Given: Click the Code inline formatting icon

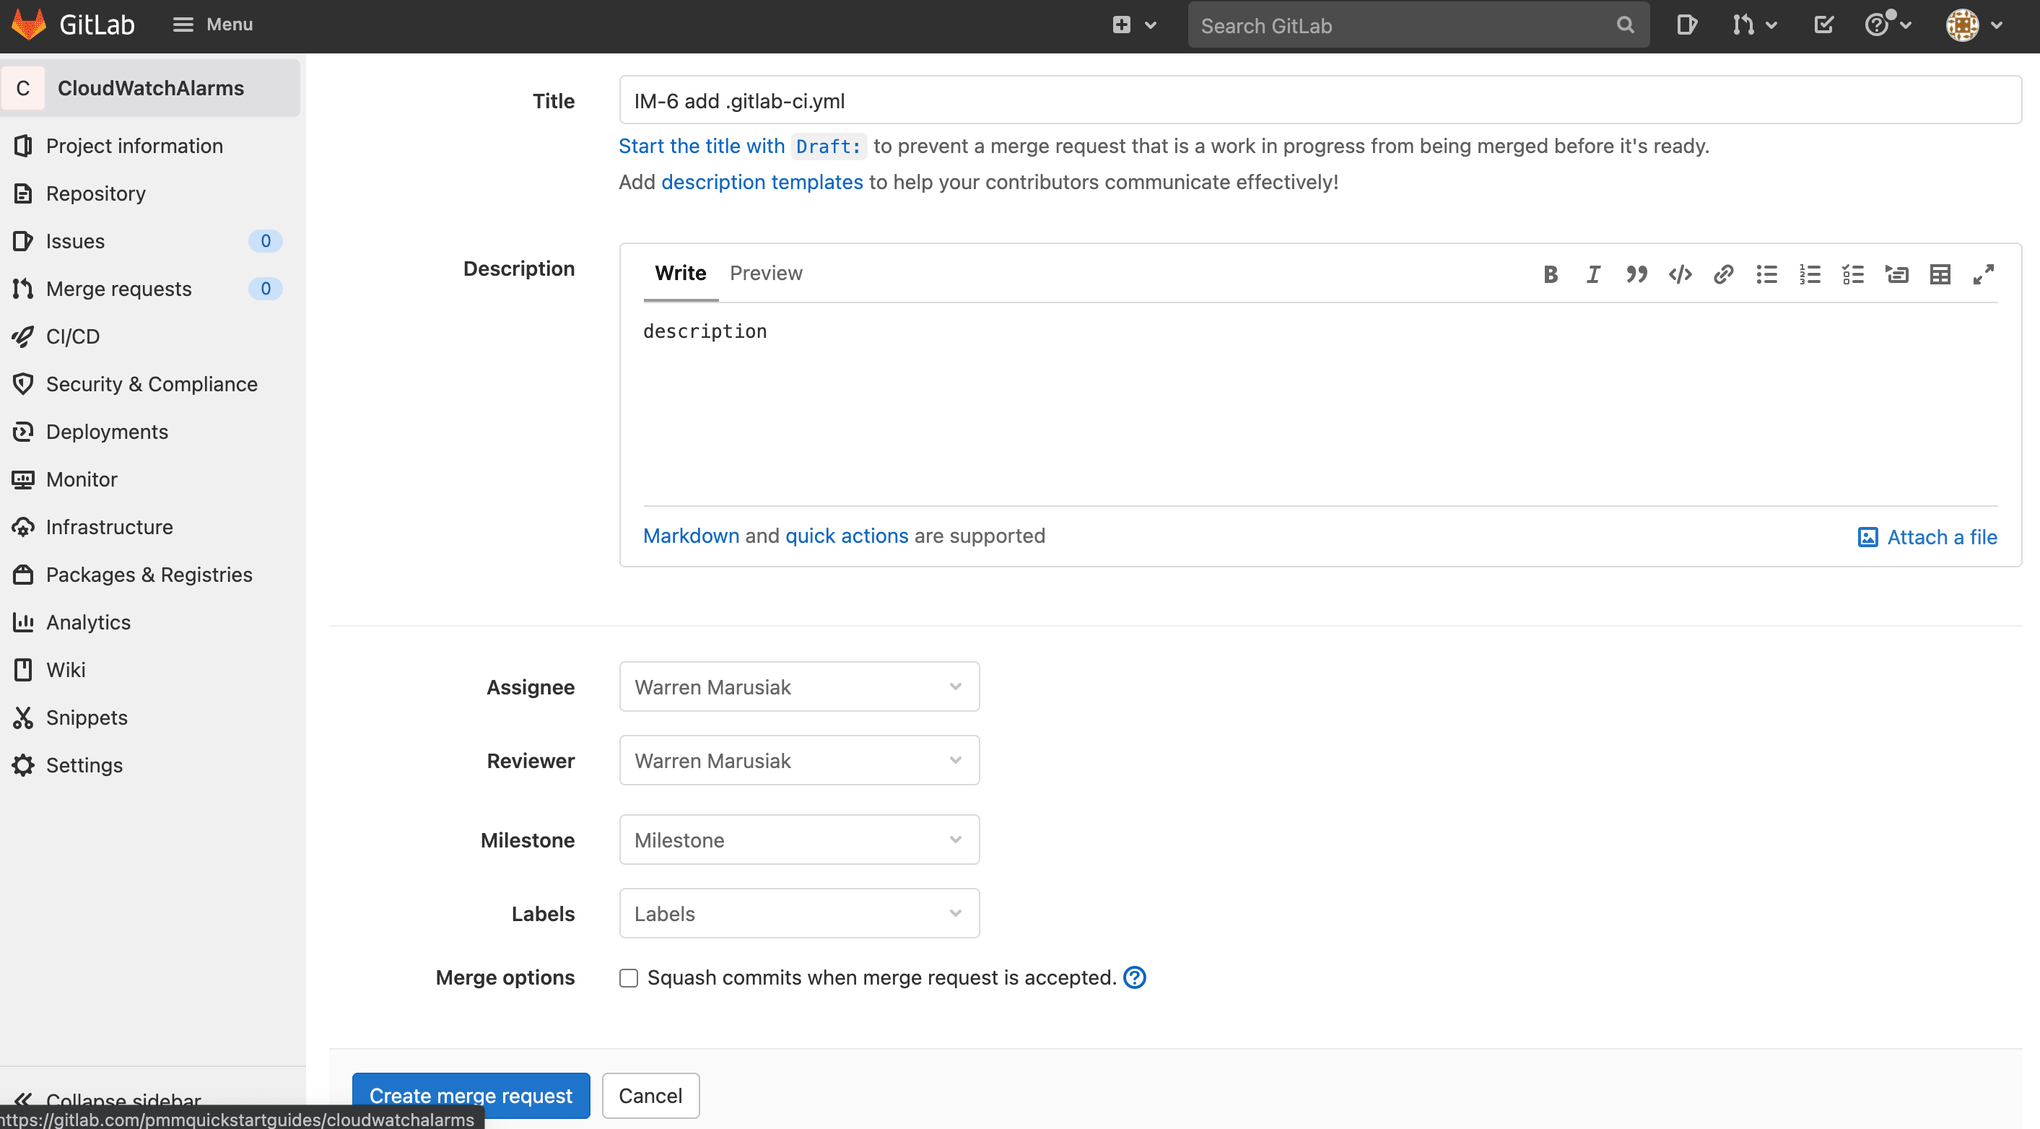Looking at the screenshot, I should point(1679,274).
